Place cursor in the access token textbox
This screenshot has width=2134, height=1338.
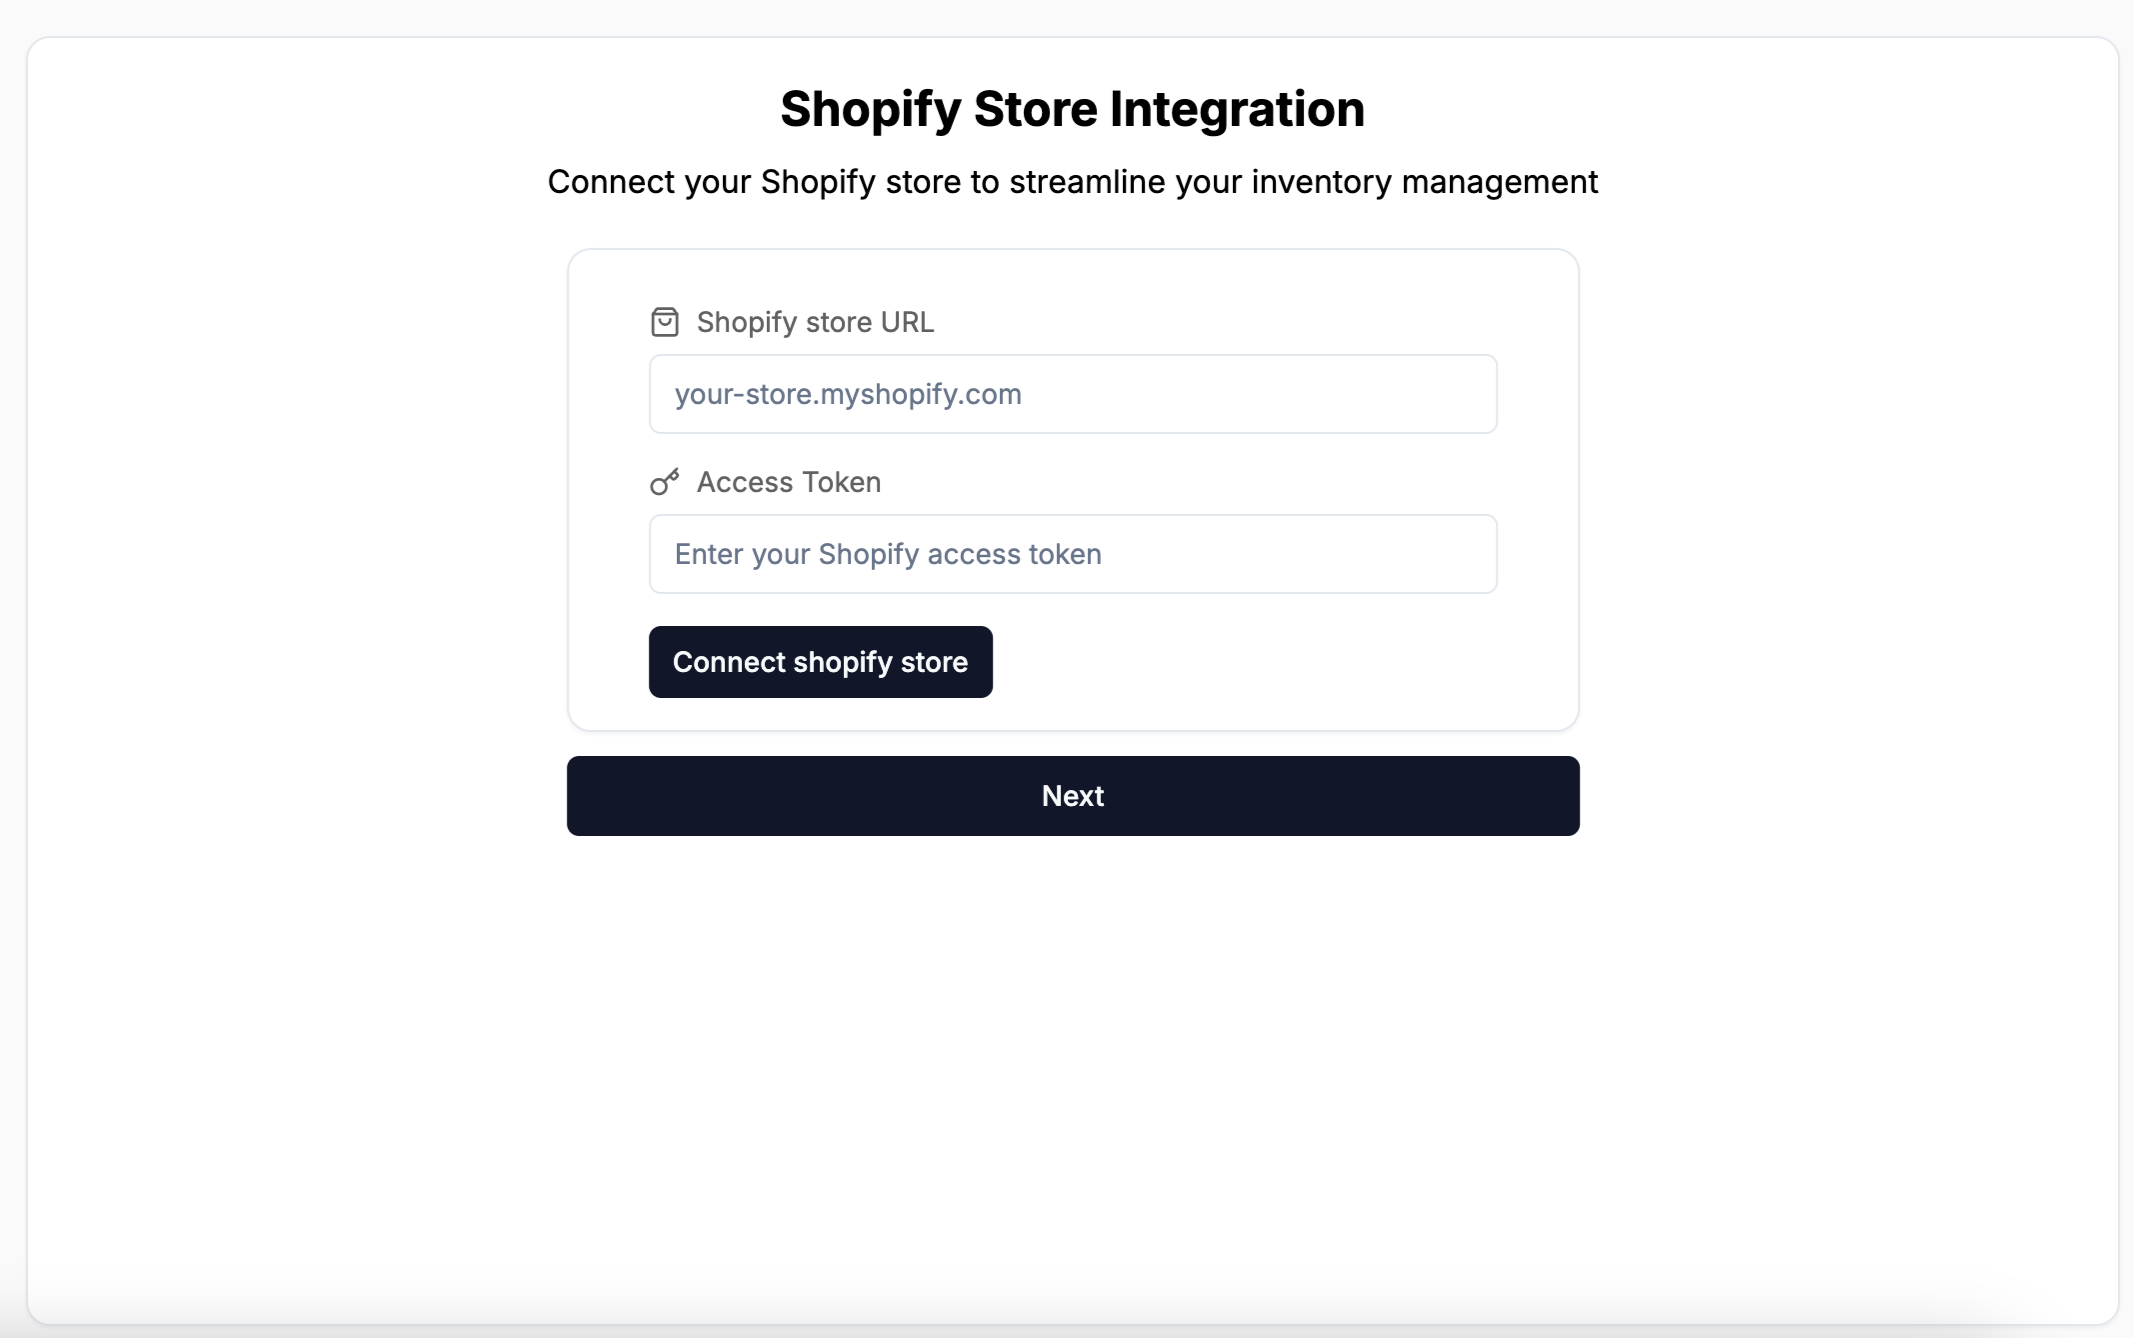tap(1072, 554)
